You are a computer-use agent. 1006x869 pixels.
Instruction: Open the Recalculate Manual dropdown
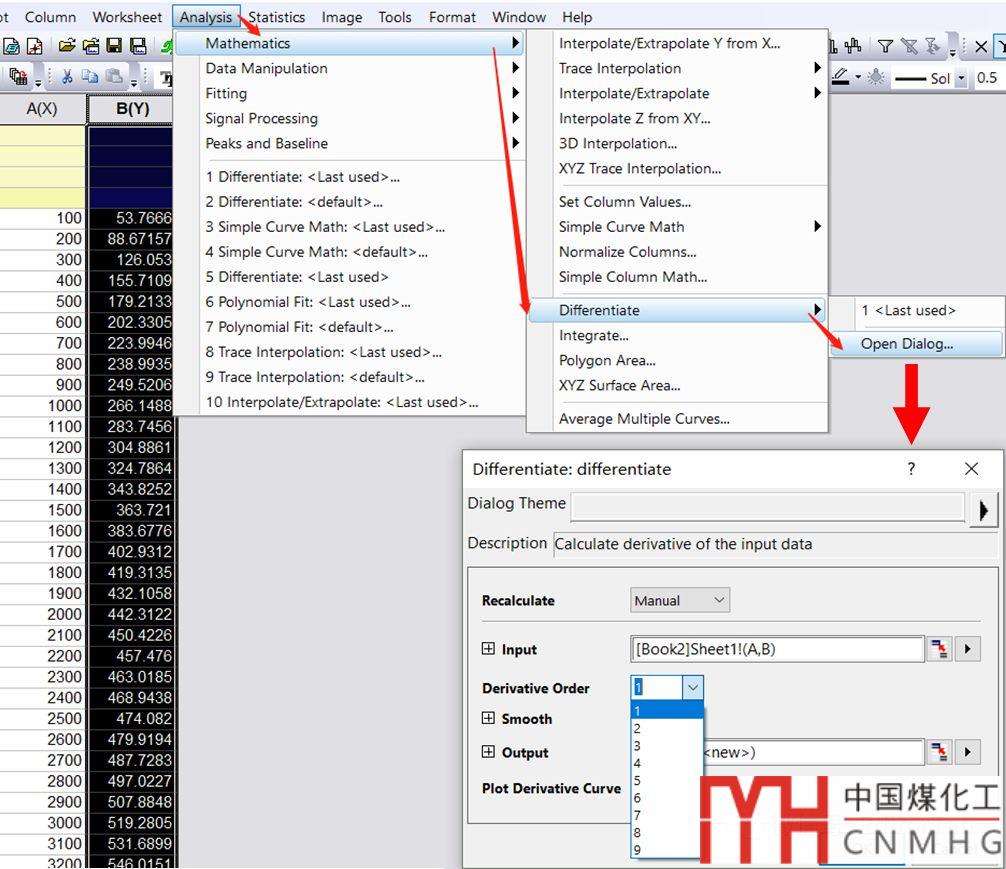[680, 600]
